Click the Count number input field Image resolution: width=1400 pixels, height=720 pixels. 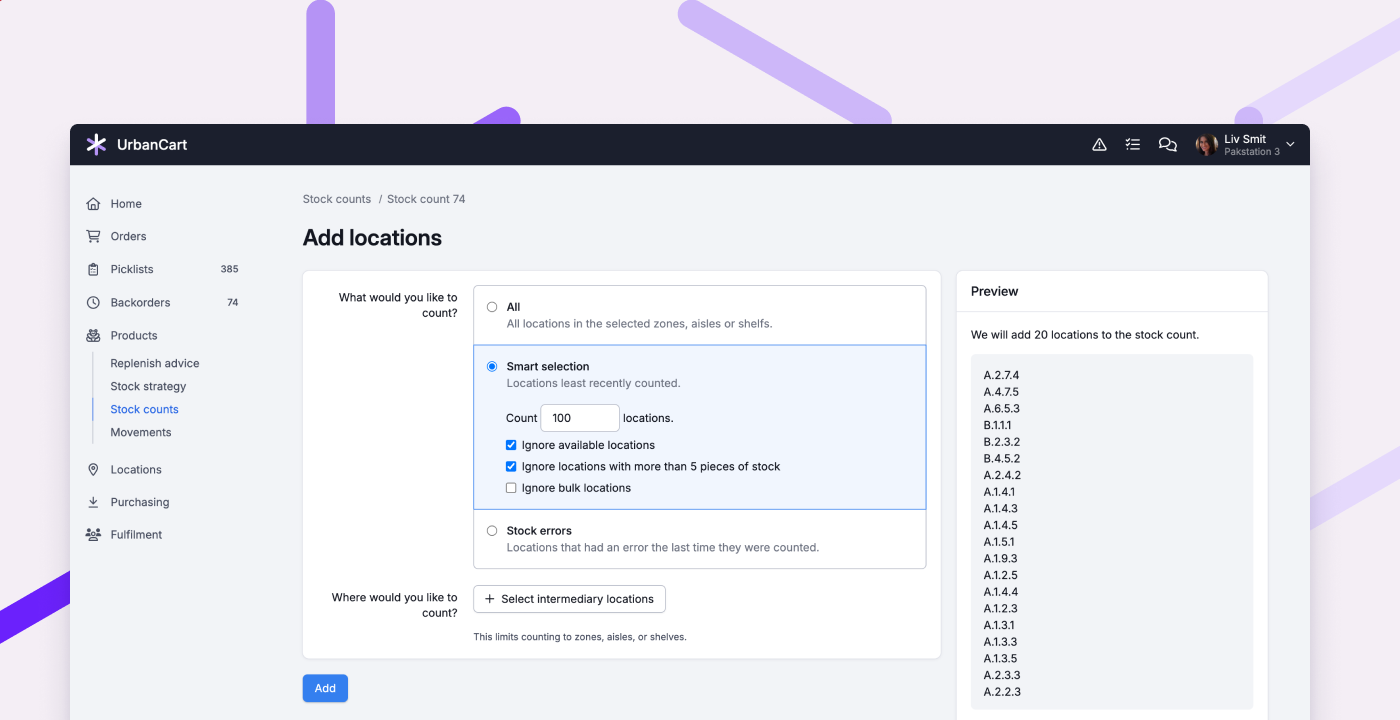(580, 418)
